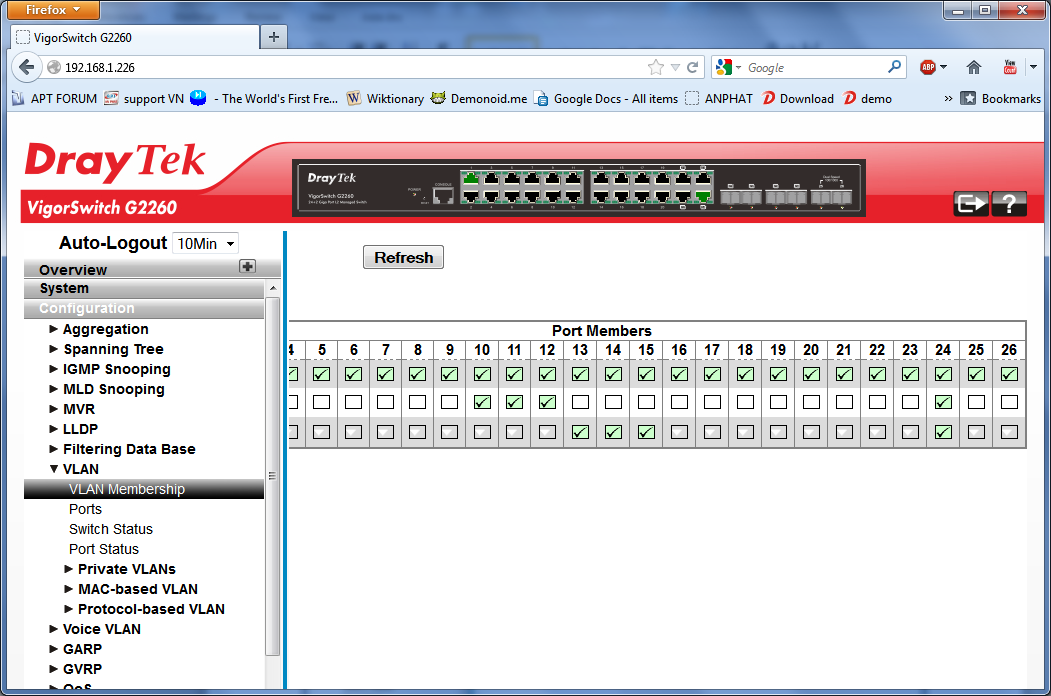Open the help question mark icon

[1009, 203]
